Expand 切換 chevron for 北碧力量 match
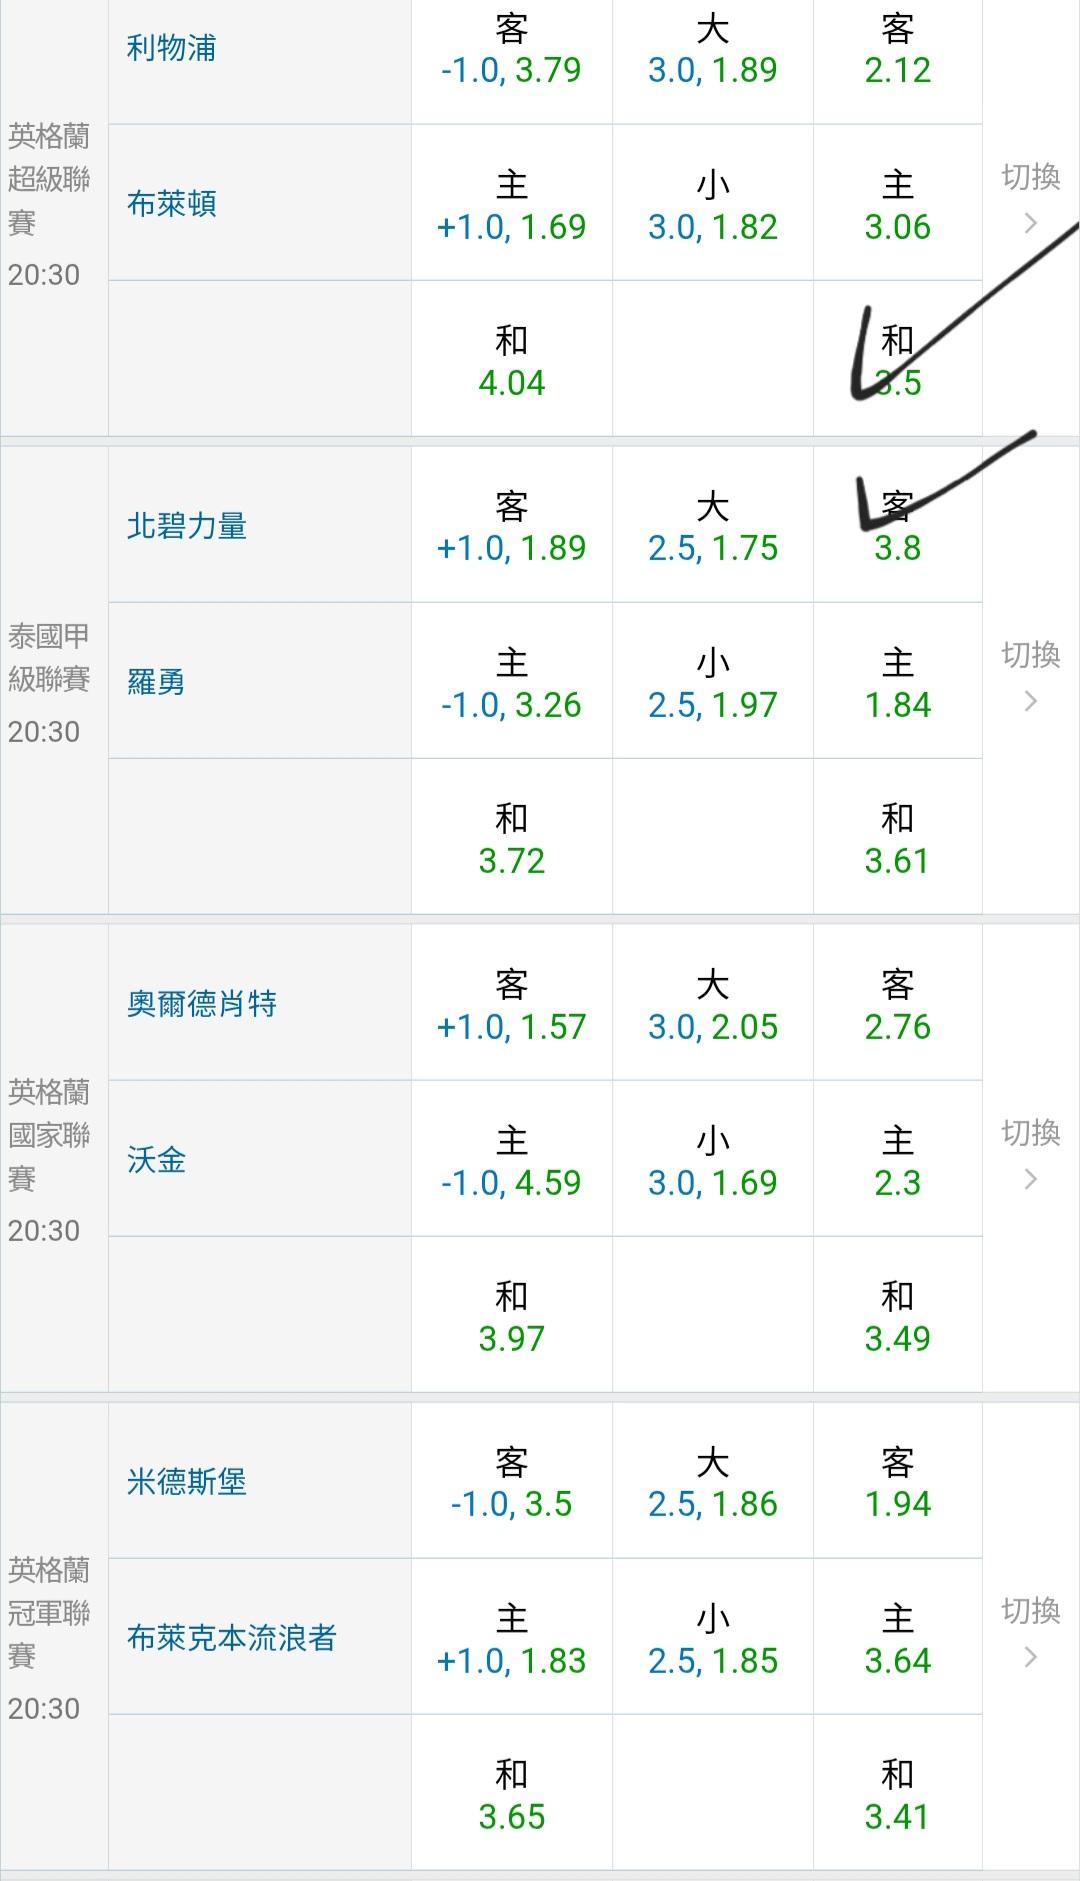Image resolution: width=1080 pixels, height=1881 pixels. click(x=1031, y=678)
